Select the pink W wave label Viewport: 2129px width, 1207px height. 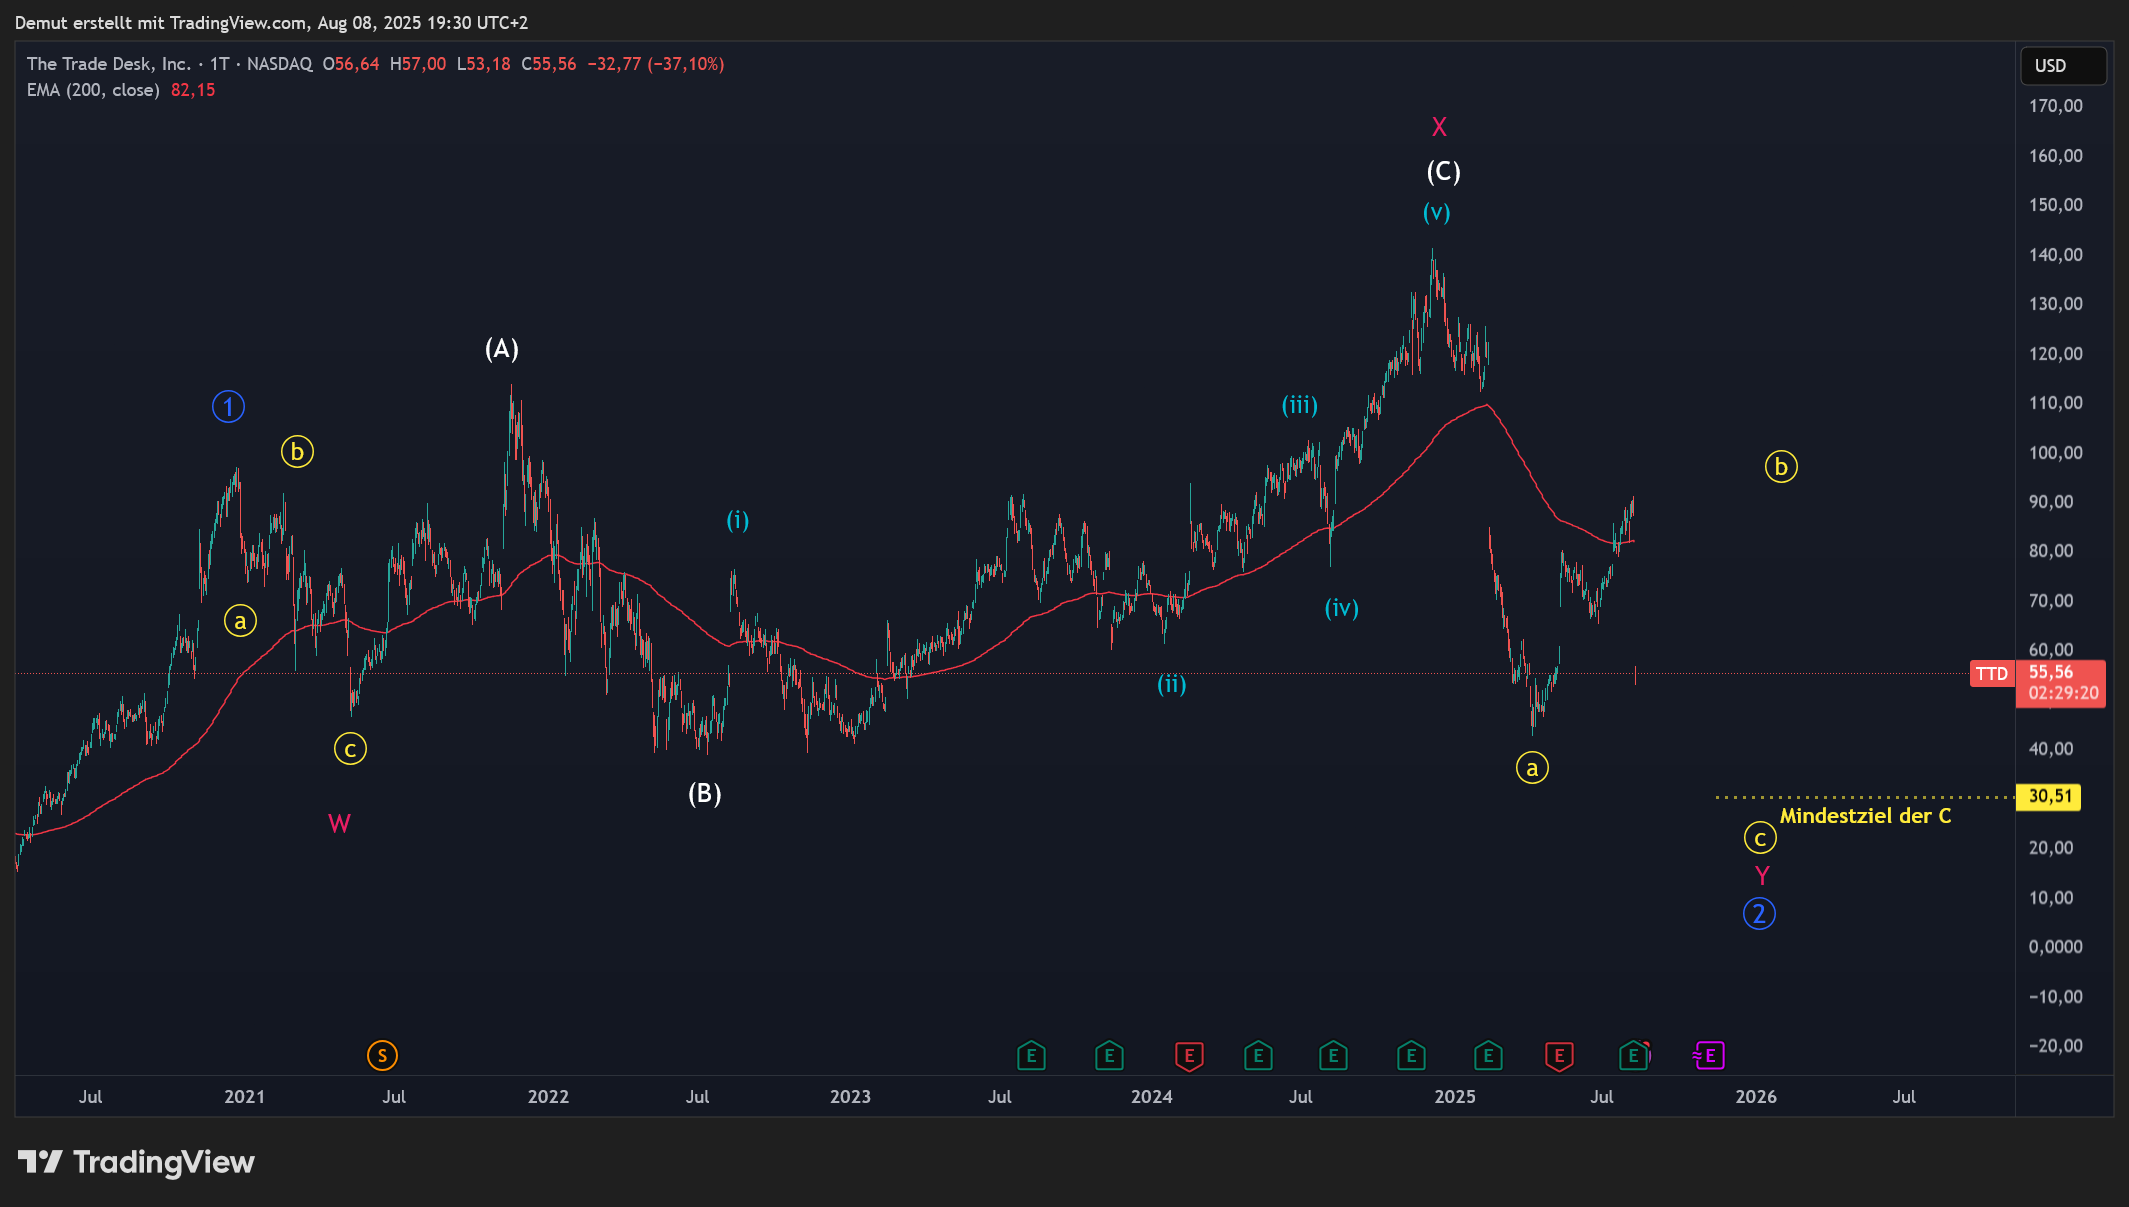(x=339, y=824)
